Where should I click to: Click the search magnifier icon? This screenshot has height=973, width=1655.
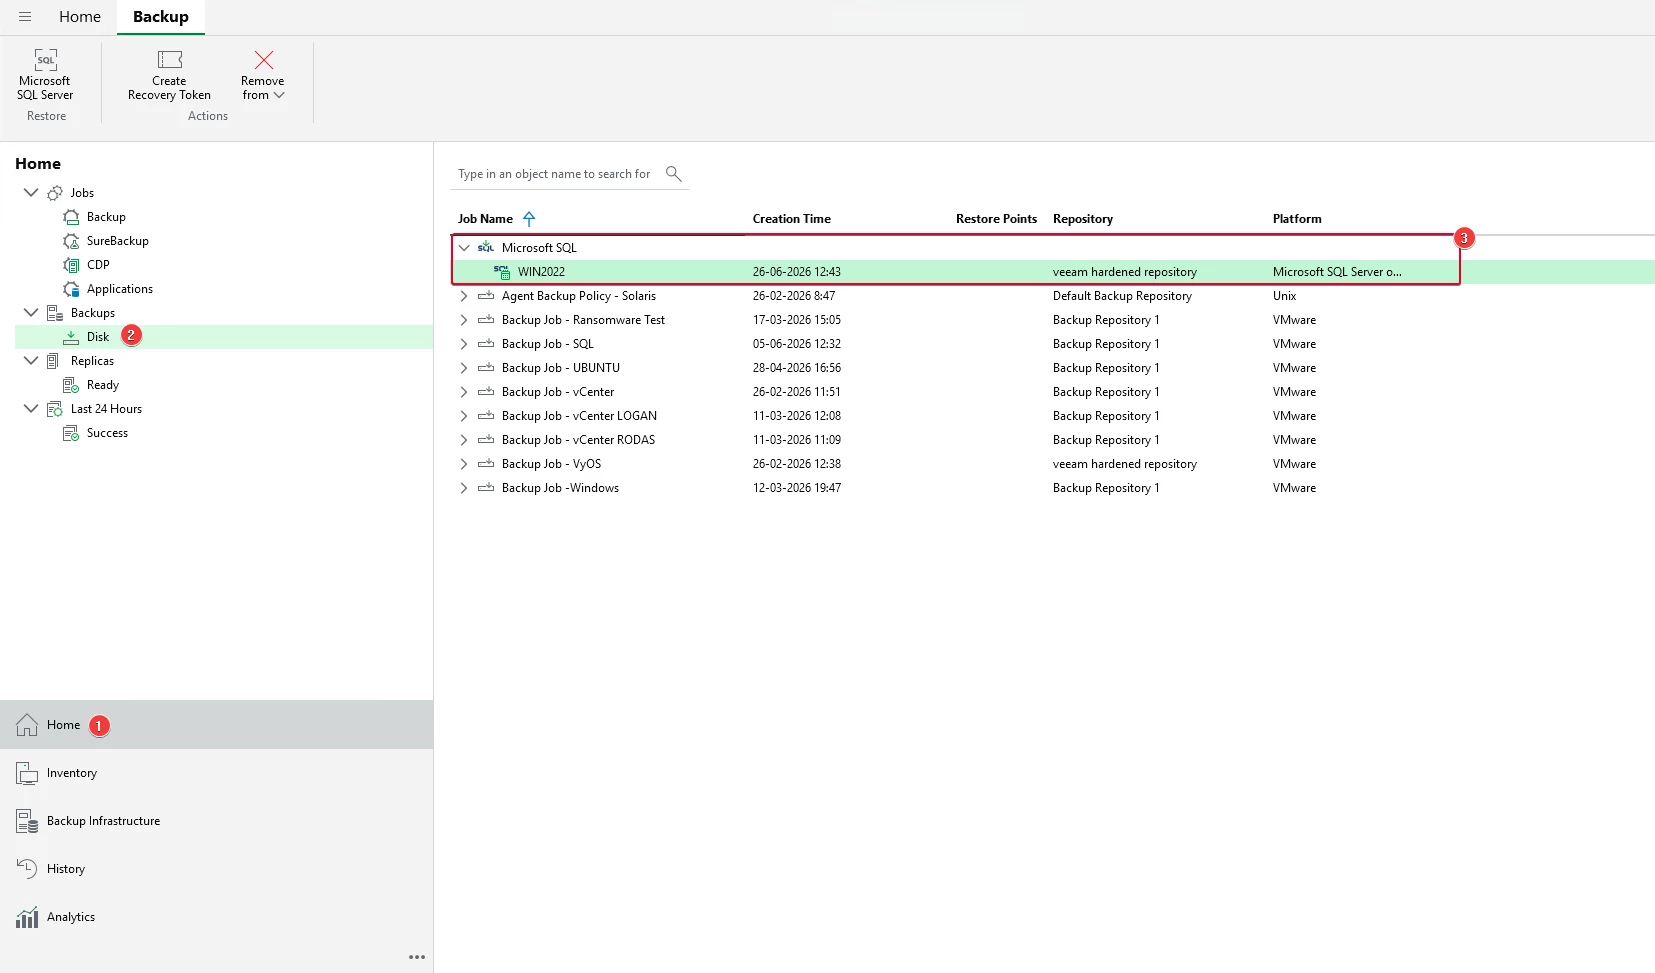pyautogui.click(x=674, y=174)
